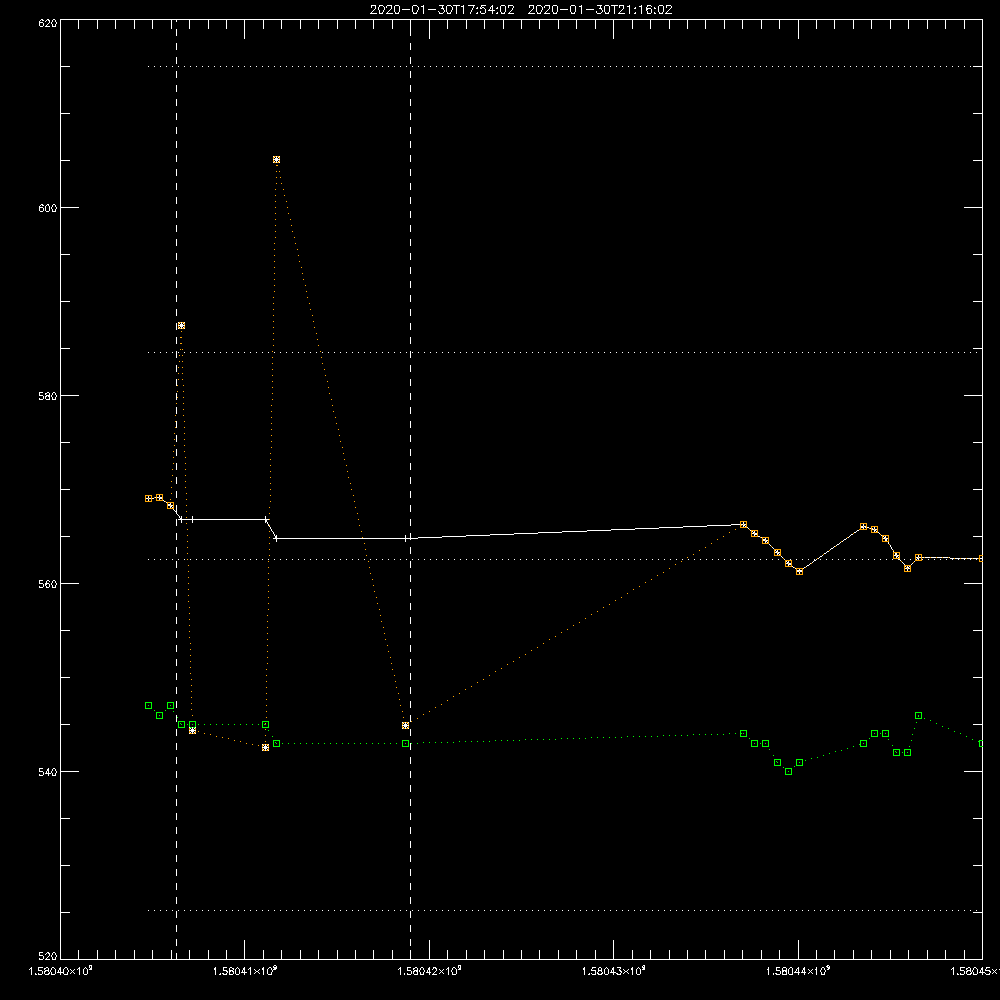1000x1000 pixels.
Task: Click the start timestamp 2020-01-30T17:54:02 in title
Action: coord(442,10)
